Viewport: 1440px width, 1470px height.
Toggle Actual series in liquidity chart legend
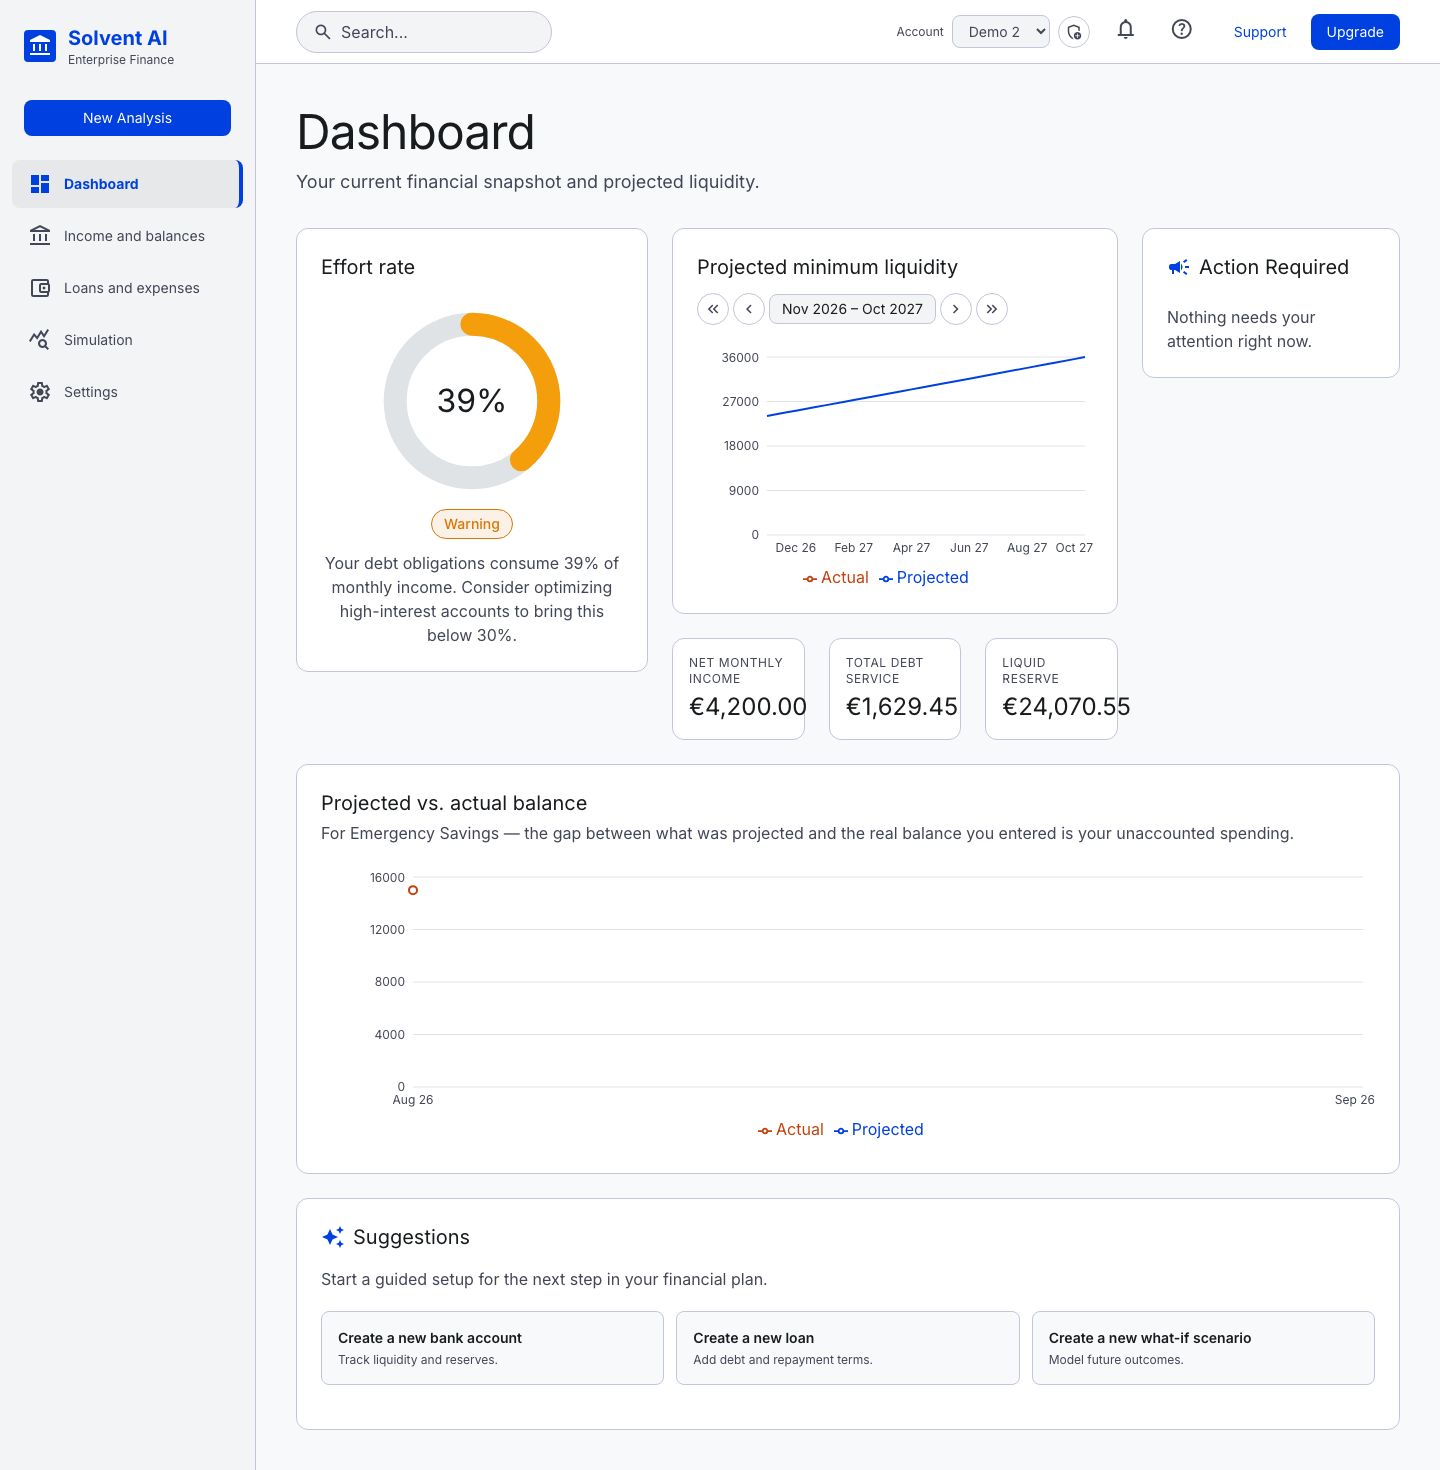point(836,578)
